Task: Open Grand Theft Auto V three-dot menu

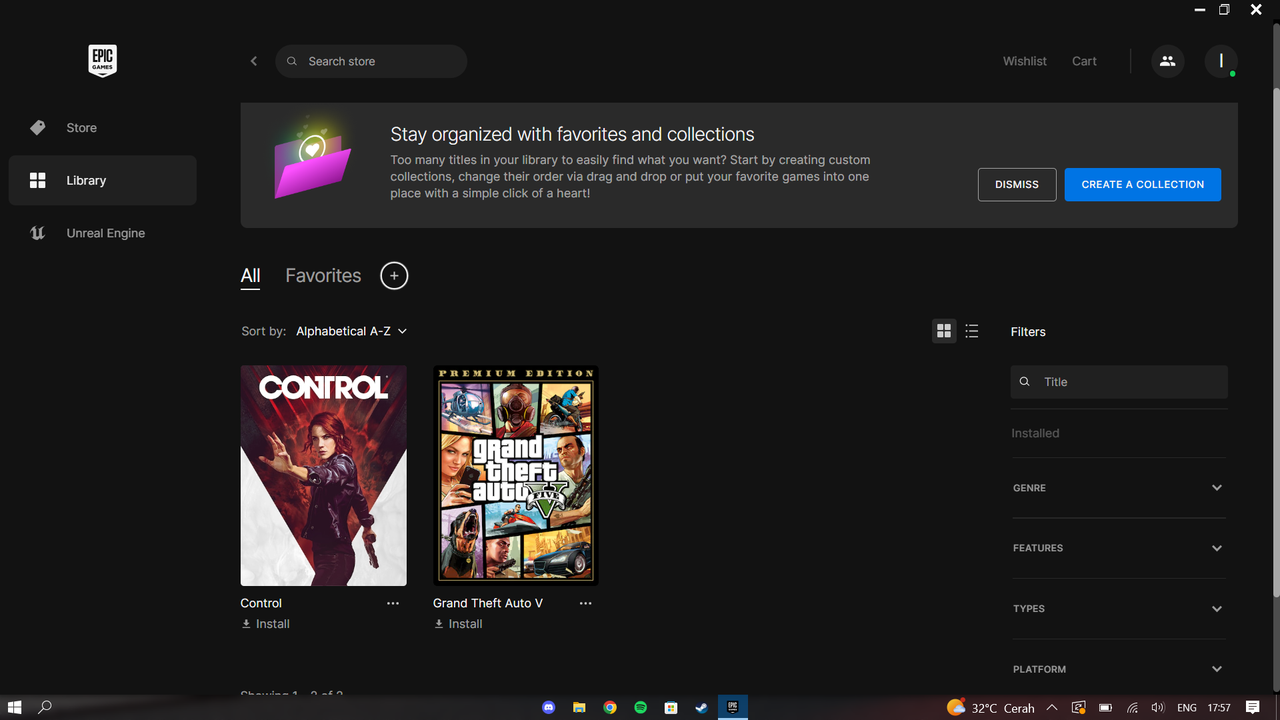Action: [x=586, y=603]
